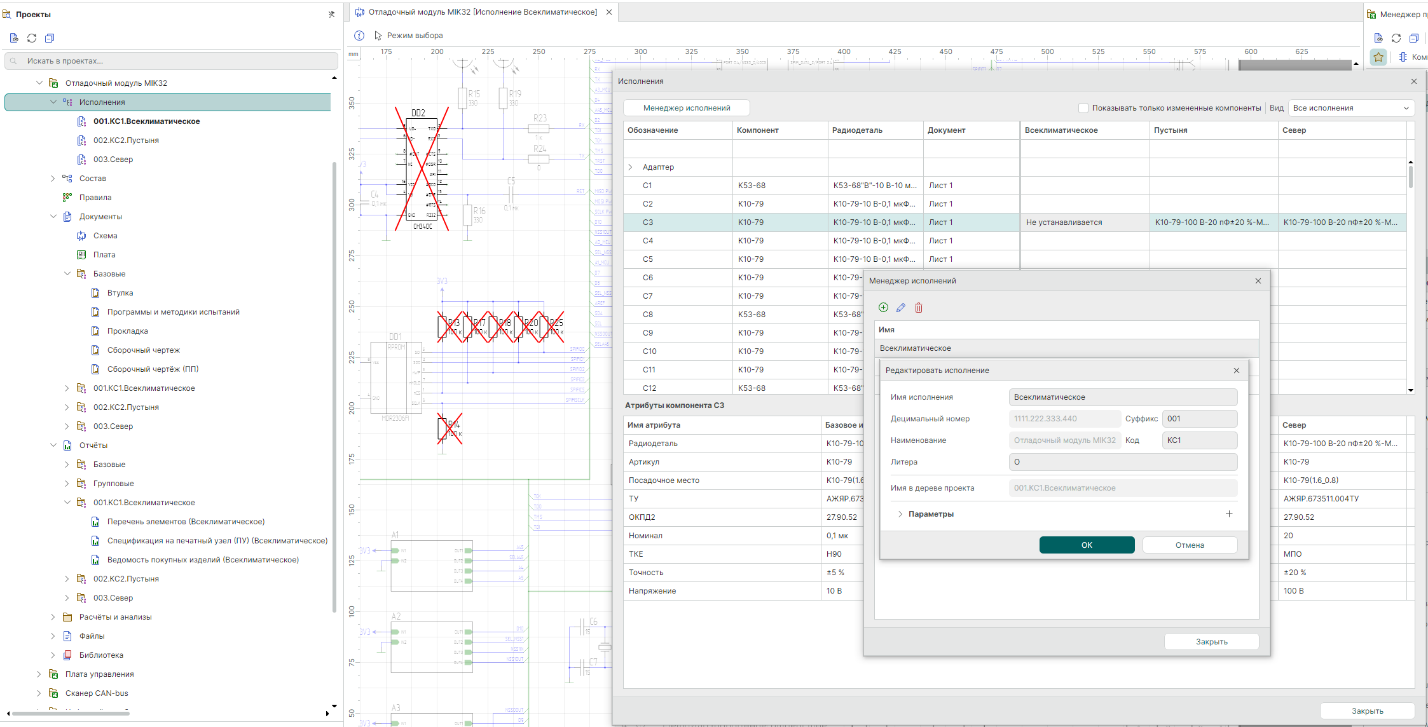
Task: Open the Вид dropdown showing Все исполнения
Action: [x=1350, y=108]
